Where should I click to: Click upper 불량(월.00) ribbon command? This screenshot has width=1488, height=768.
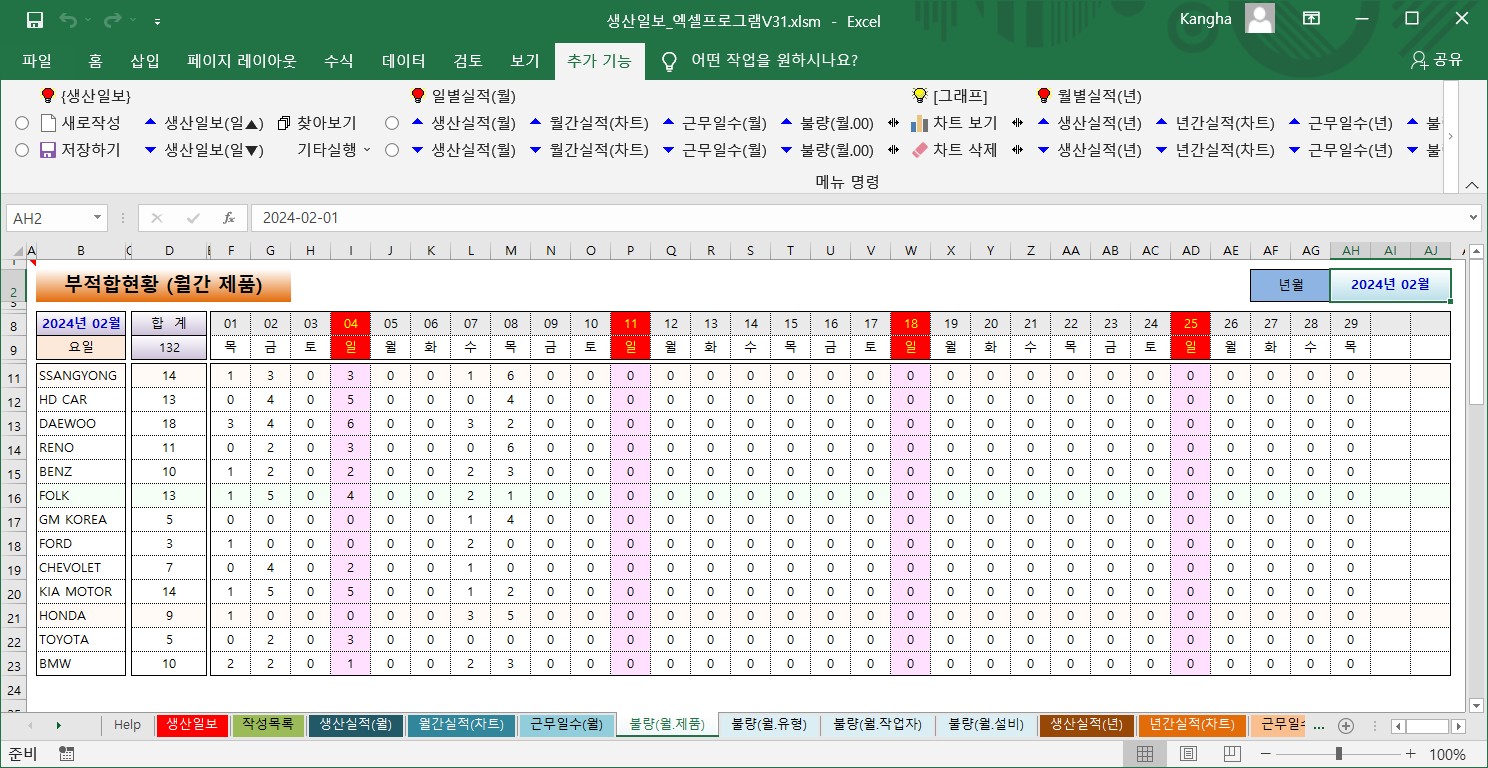tap(828, 124)
